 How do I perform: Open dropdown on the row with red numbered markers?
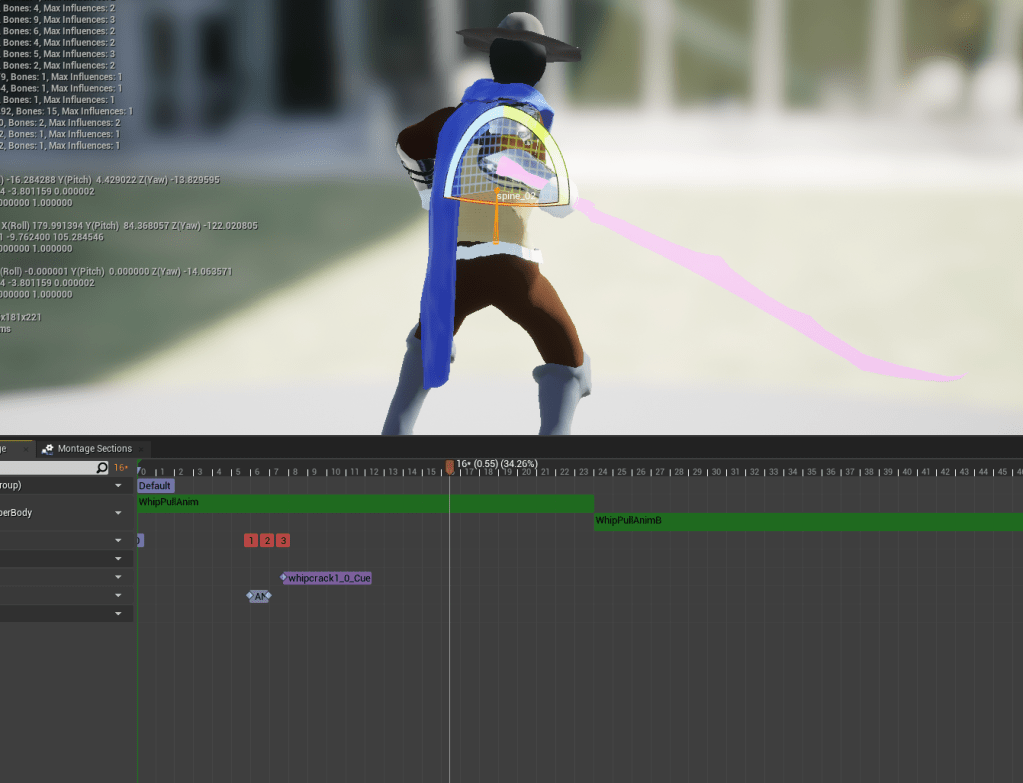[x=119, y=541]
